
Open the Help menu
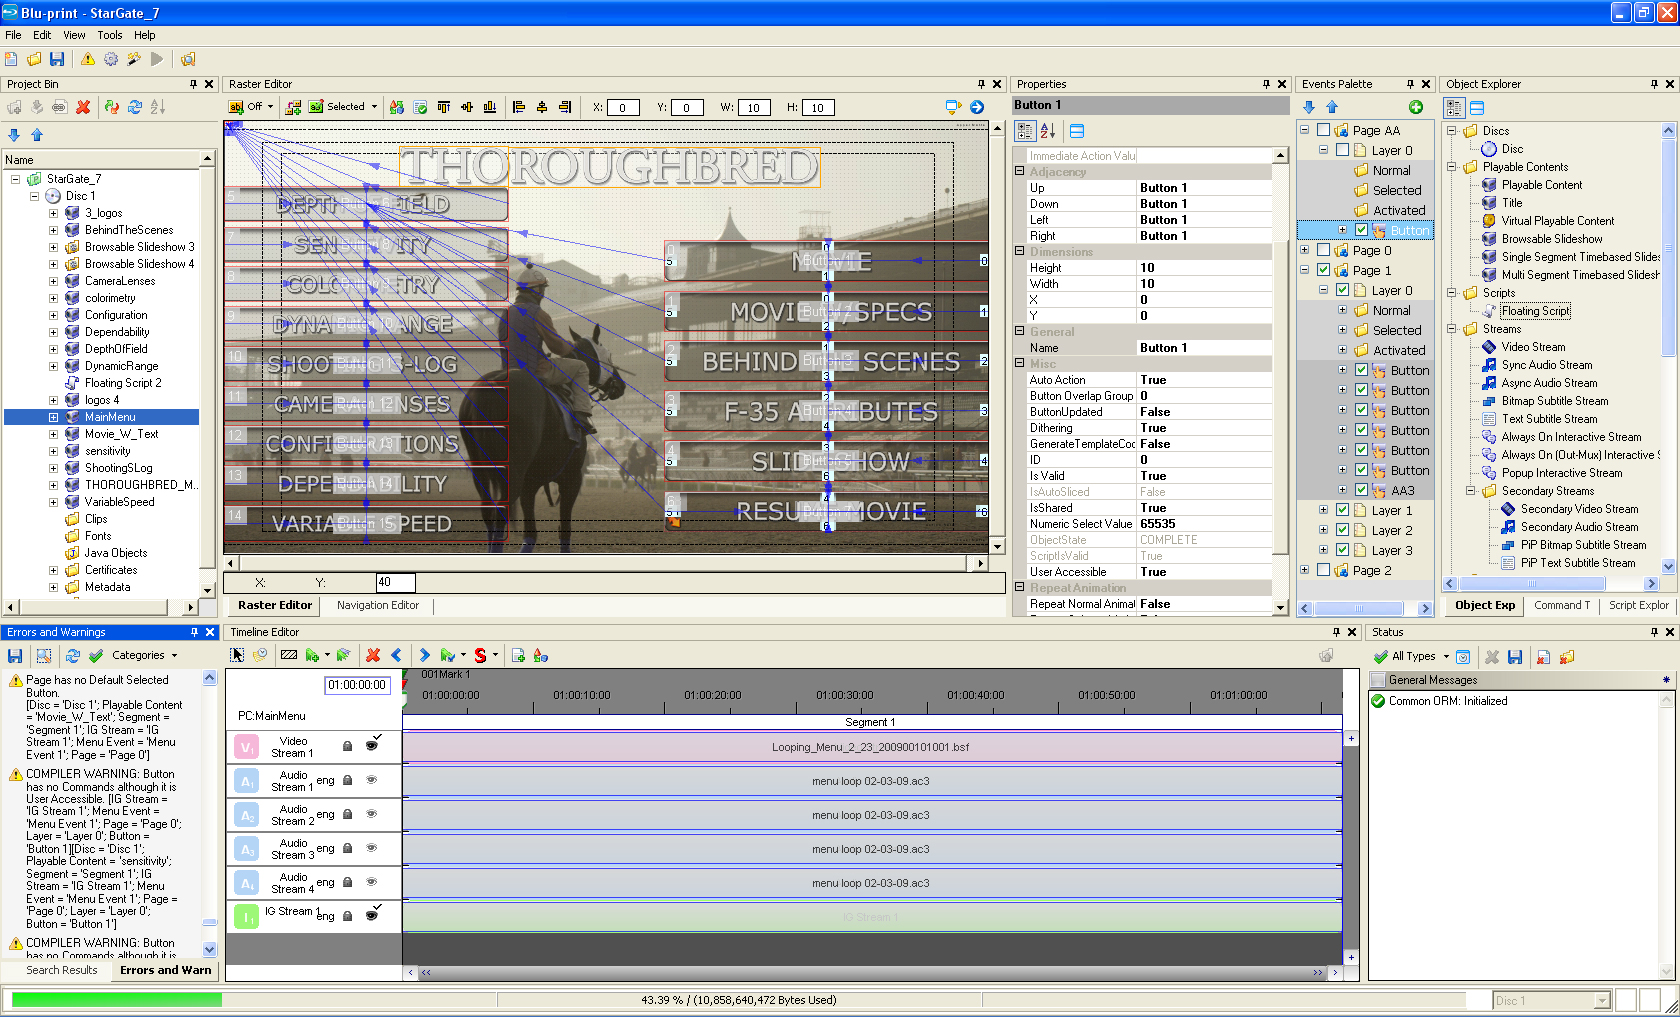[145, 35]
